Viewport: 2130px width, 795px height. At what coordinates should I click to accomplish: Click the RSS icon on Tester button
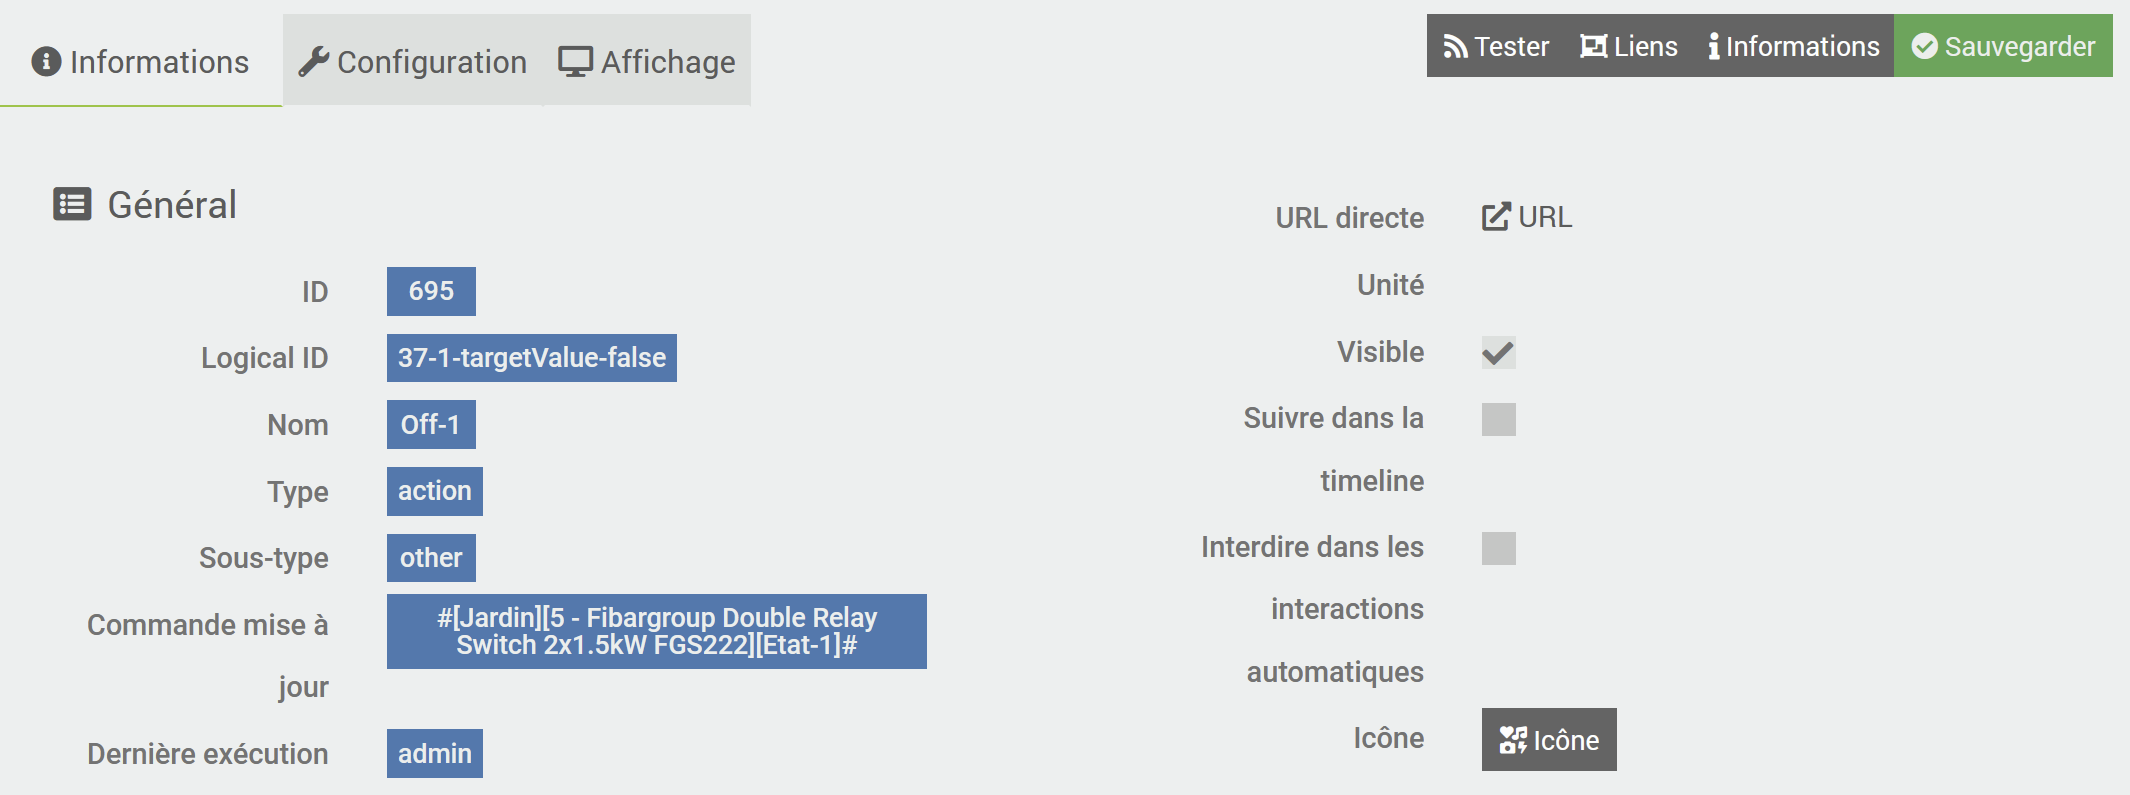click(x=1455, y=47)
